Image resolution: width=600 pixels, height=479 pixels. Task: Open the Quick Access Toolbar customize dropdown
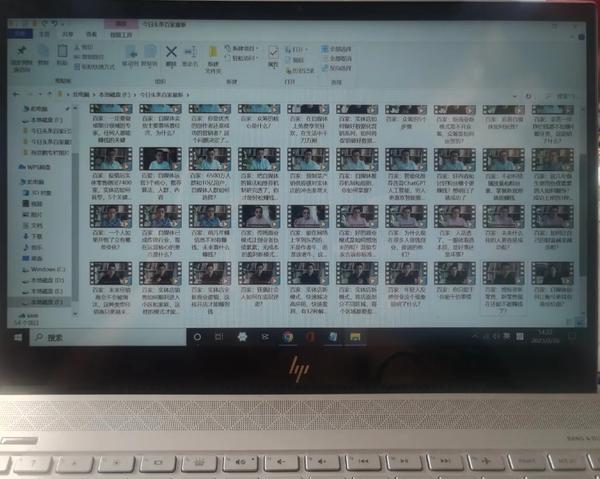pyautogui.click(x=63, y=24)
